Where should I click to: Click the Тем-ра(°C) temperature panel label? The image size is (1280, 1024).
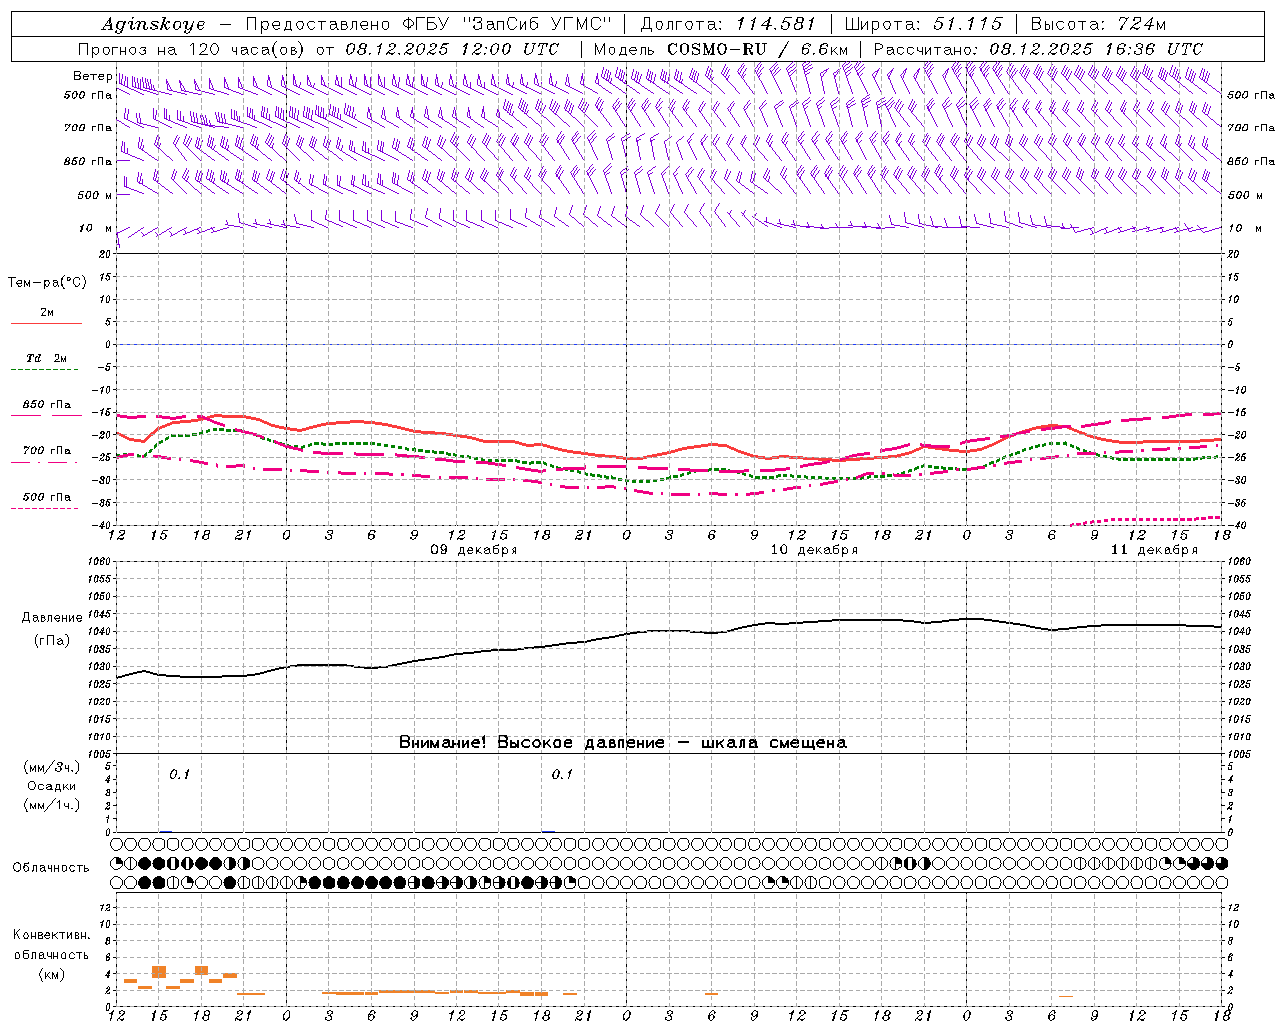47,283
